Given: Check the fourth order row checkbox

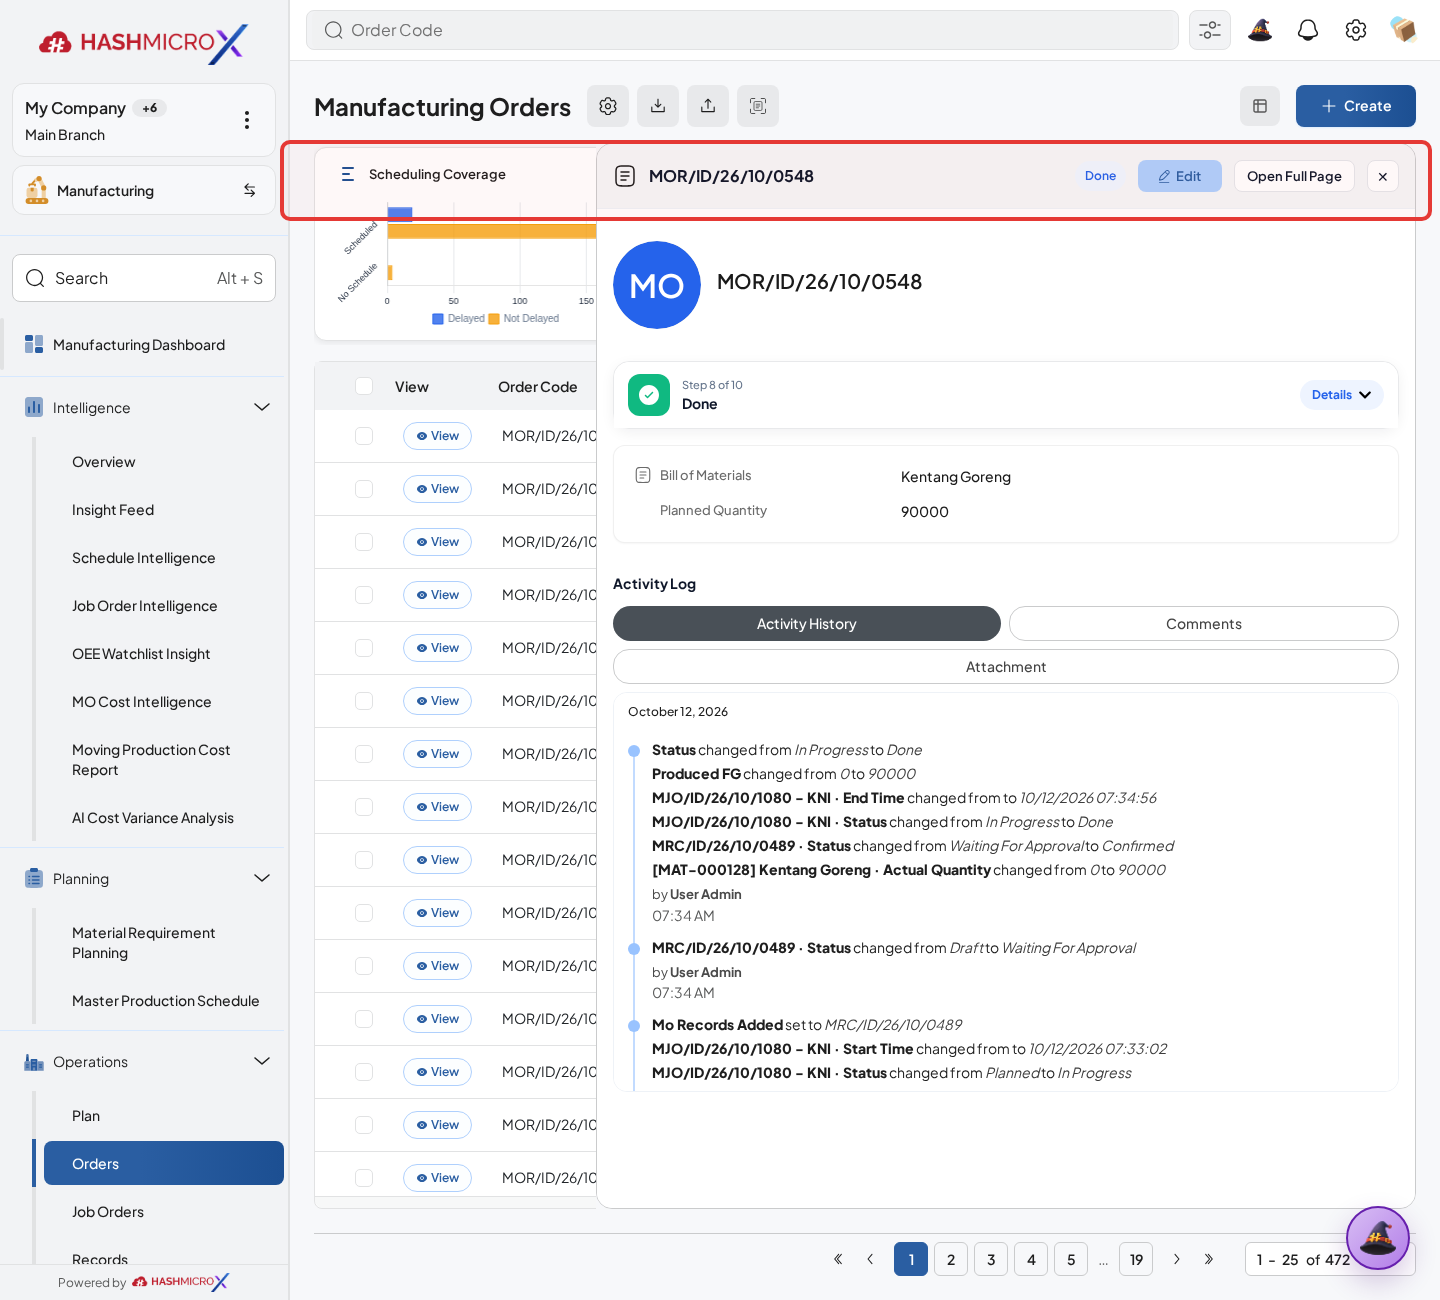Looking at the screenshot, I should [x=364, y=595].
